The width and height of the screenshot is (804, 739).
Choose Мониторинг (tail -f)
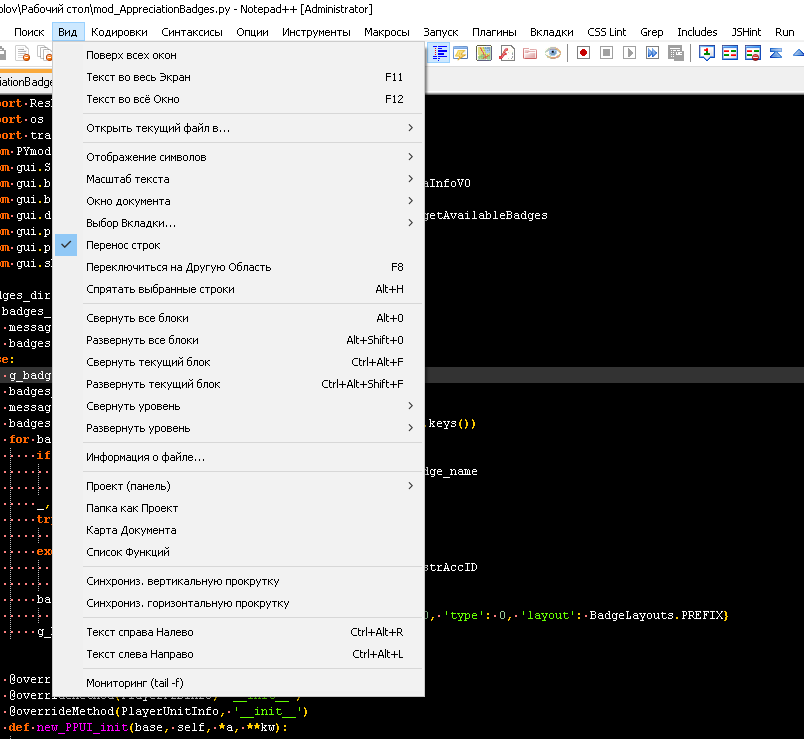[x=238, y=683]
